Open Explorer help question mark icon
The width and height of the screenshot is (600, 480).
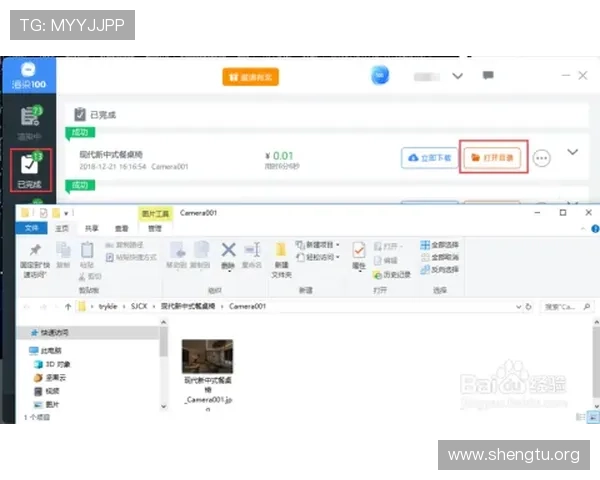click(x=595, y=229)
